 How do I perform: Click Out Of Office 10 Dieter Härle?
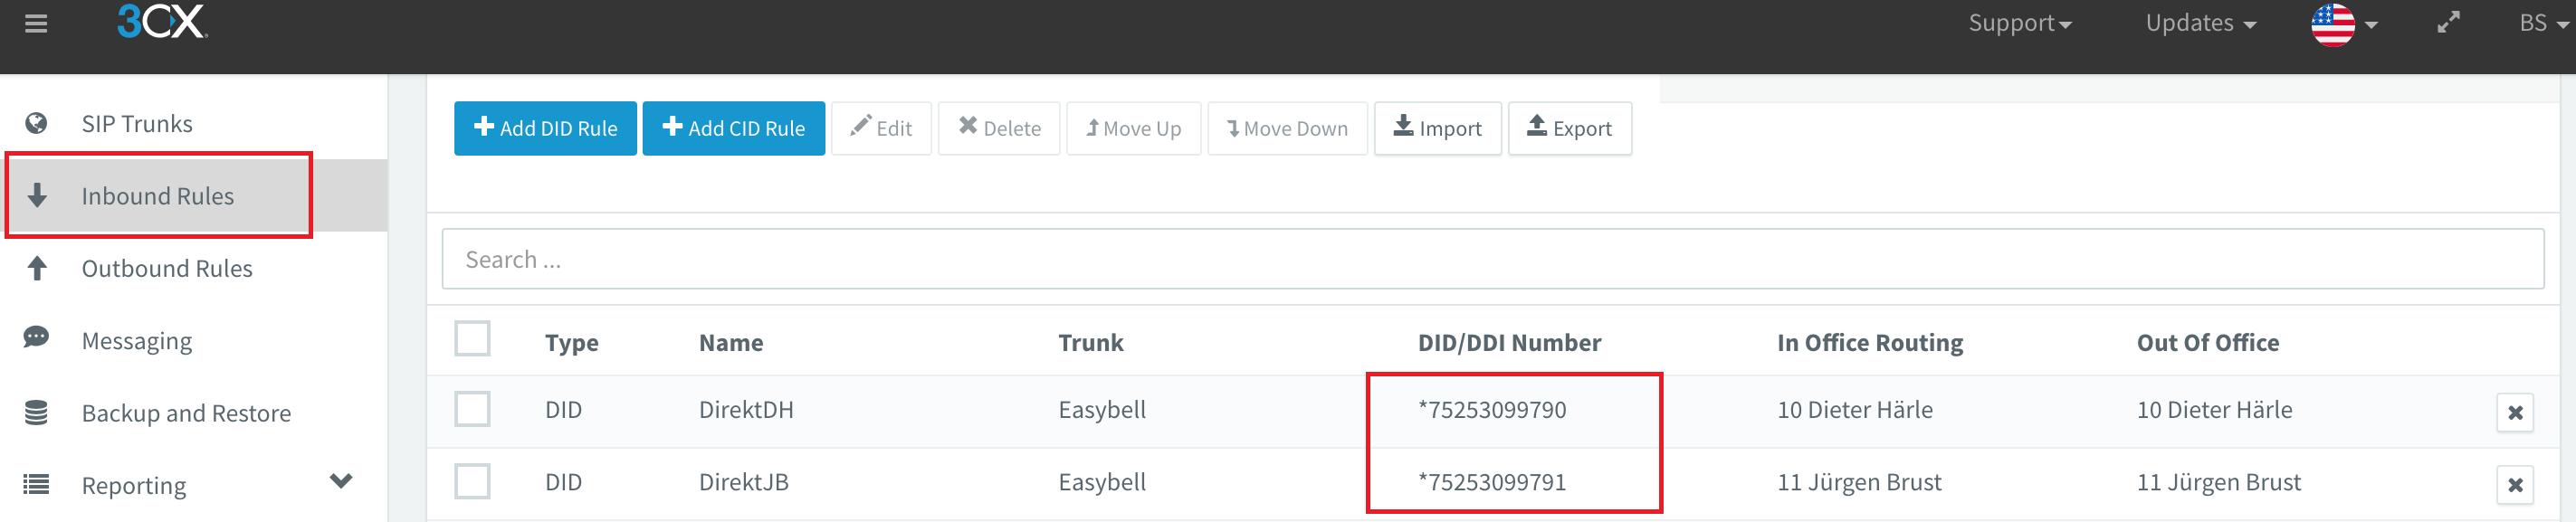point(2214,409)
